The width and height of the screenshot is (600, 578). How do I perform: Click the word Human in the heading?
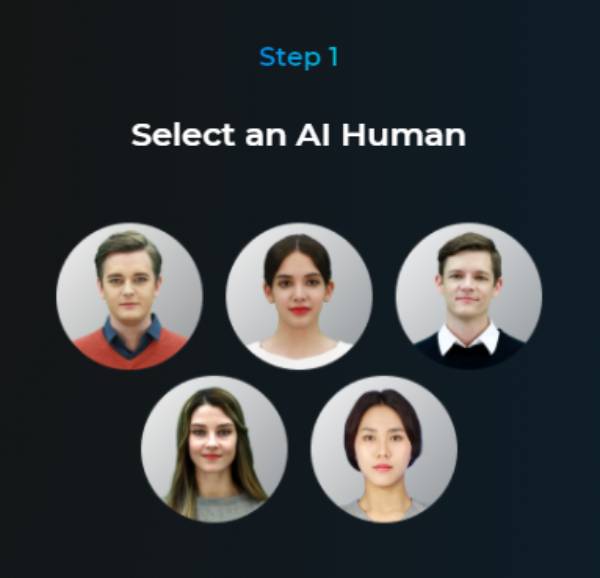pyautogui.click(x=404, y=135)
